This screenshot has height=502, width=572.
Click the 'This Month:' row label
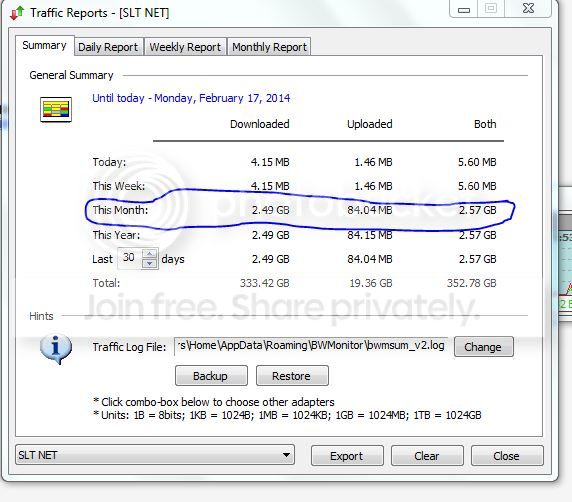point(120,210)
